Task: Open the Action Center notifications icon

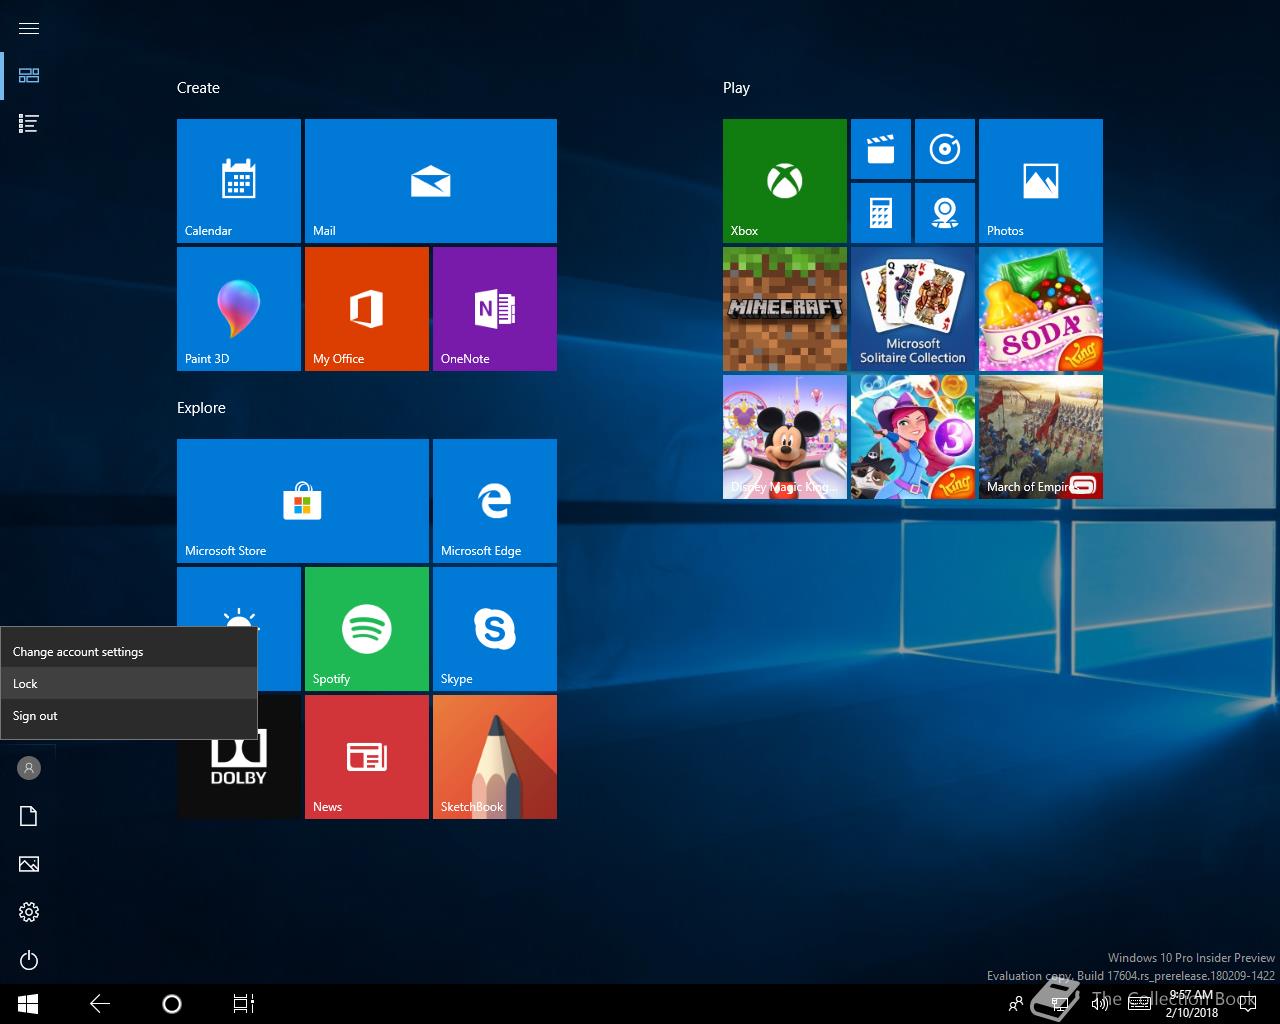Action: tap(1247, 1004)
